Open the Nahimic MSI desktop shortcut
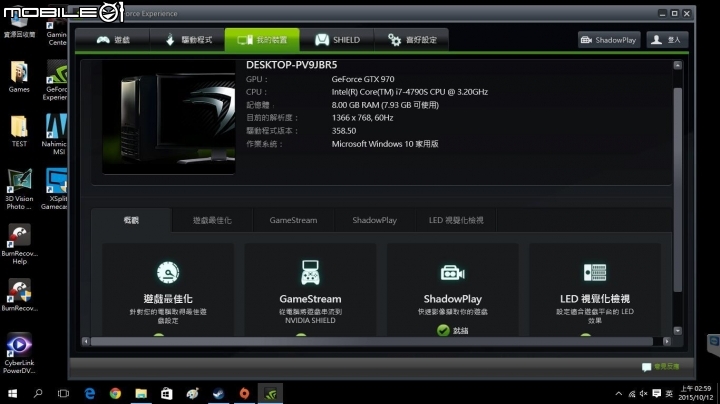720x404 pixels. click(55, 134)
